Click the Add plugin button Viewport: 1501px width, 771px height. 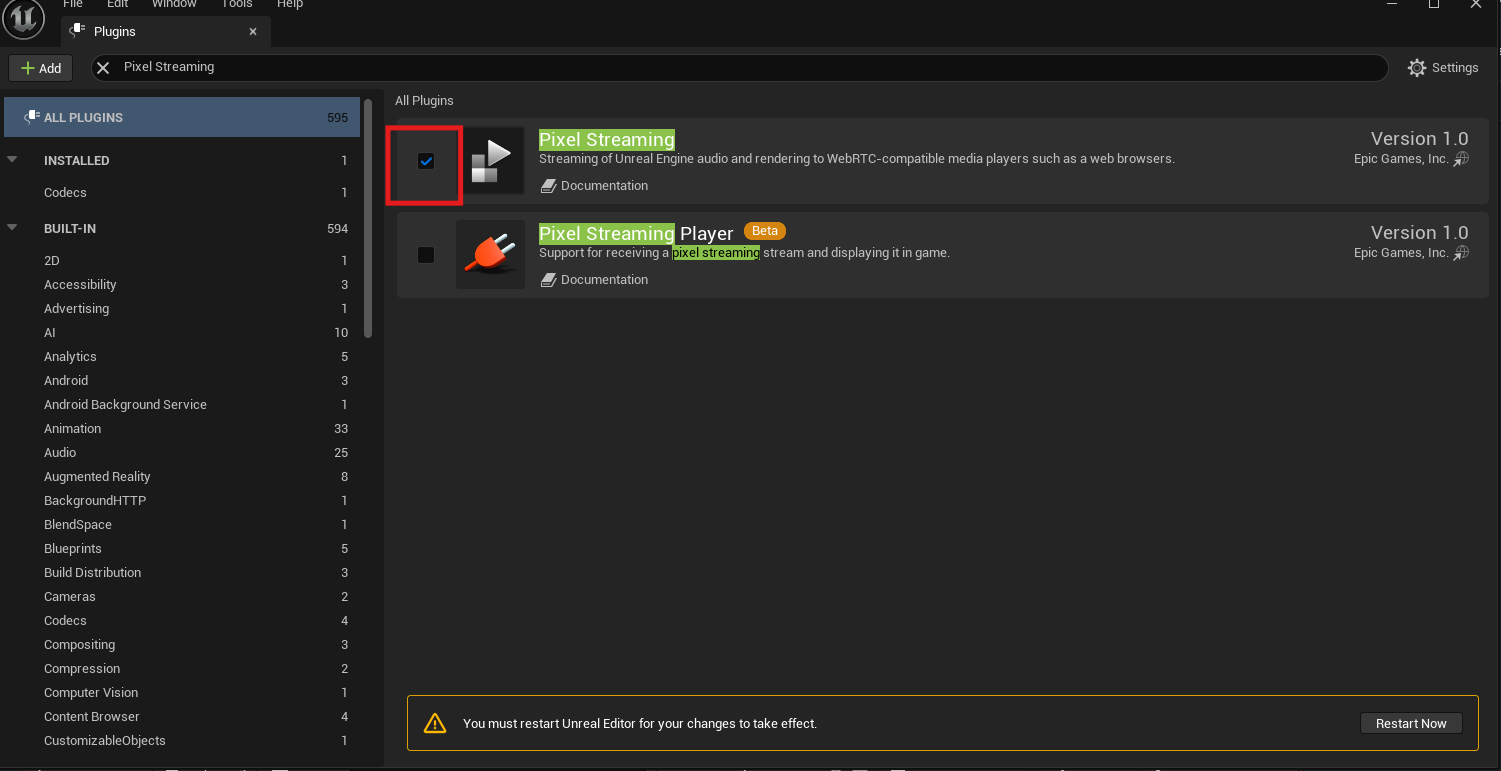[x=41, y=68]
